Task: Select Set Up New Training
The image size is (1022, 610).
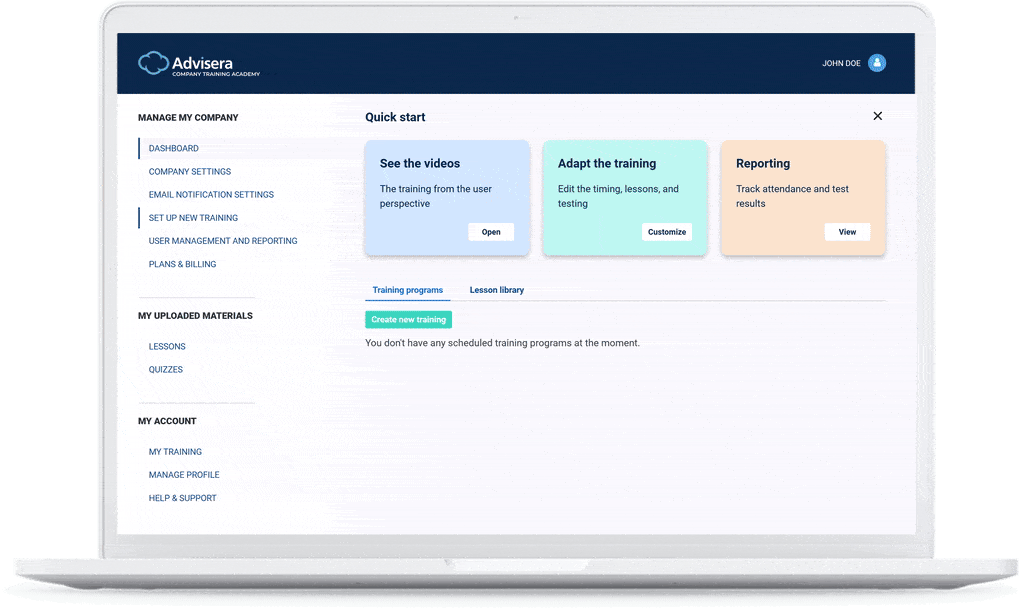Action: (x=193, y=218)
